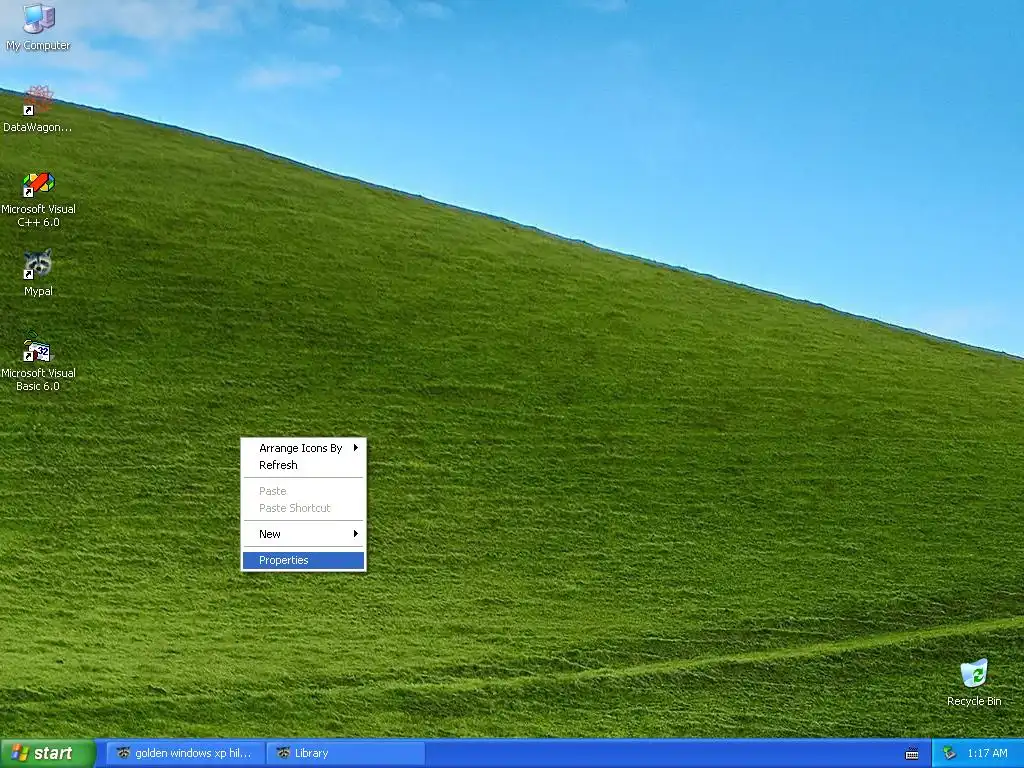Select the Microsoft Visual Basic 6.0 icon
The height and width of the screenshot is (768, 1024).
click(x=38, y=361)
